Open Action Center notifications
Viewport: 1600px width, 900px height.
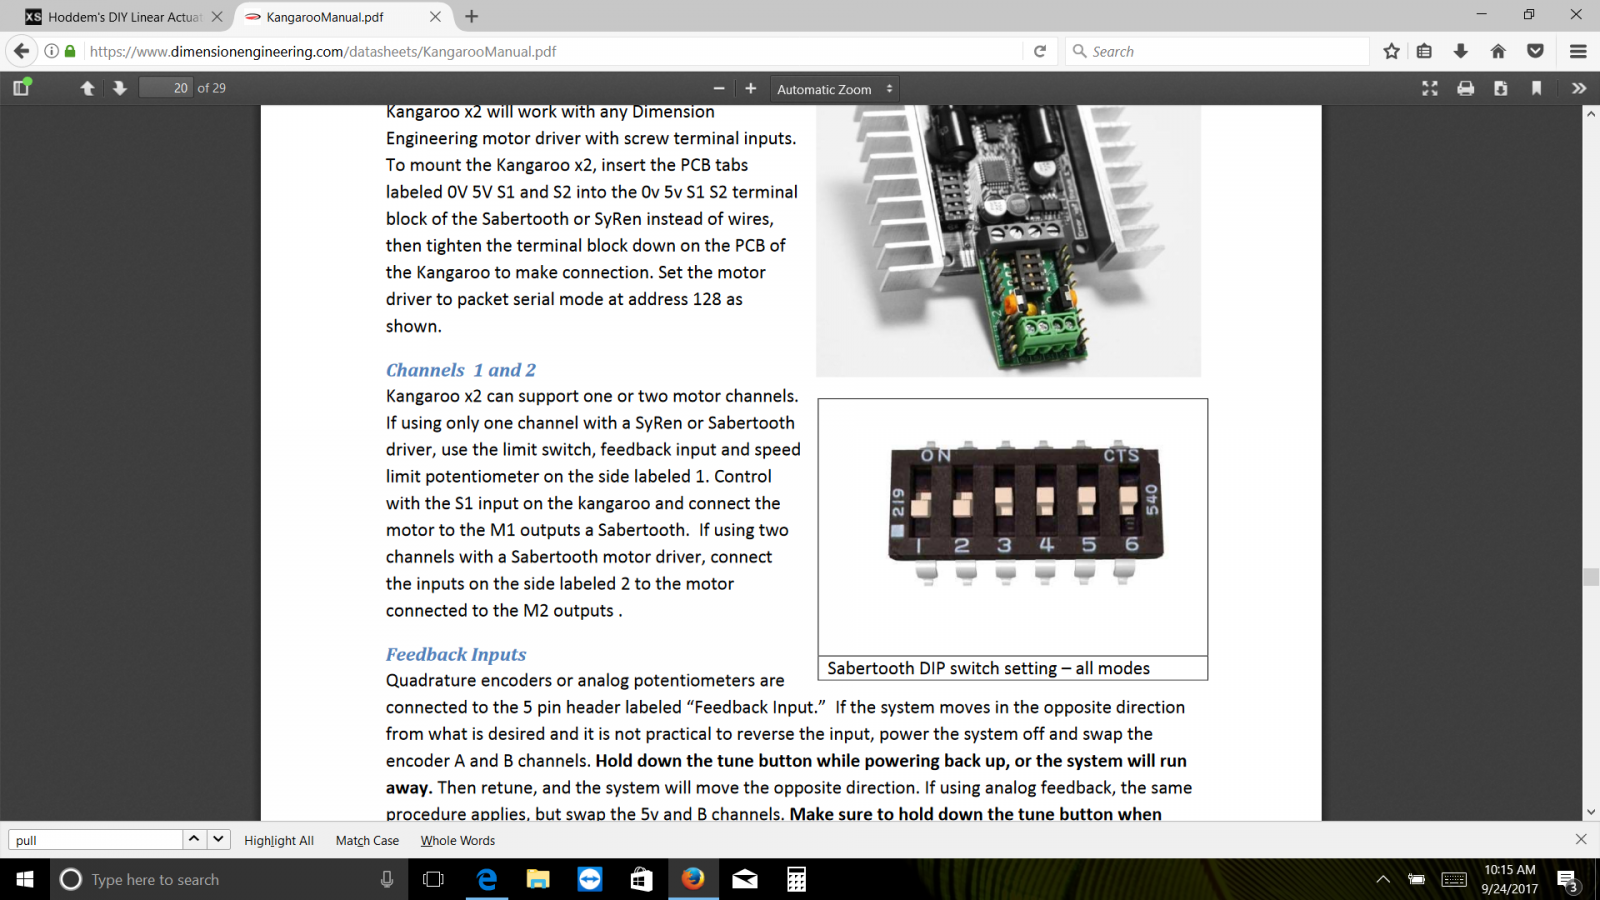click(1568, 880)
